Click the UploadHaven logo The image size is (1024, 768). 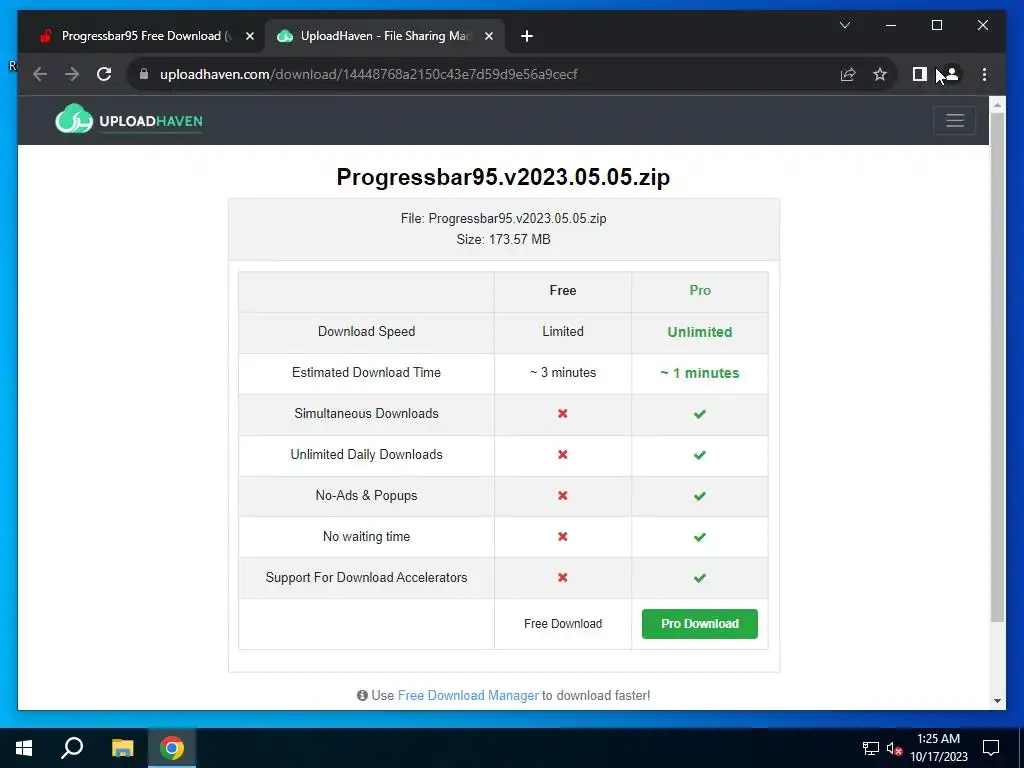click(129, 120)
